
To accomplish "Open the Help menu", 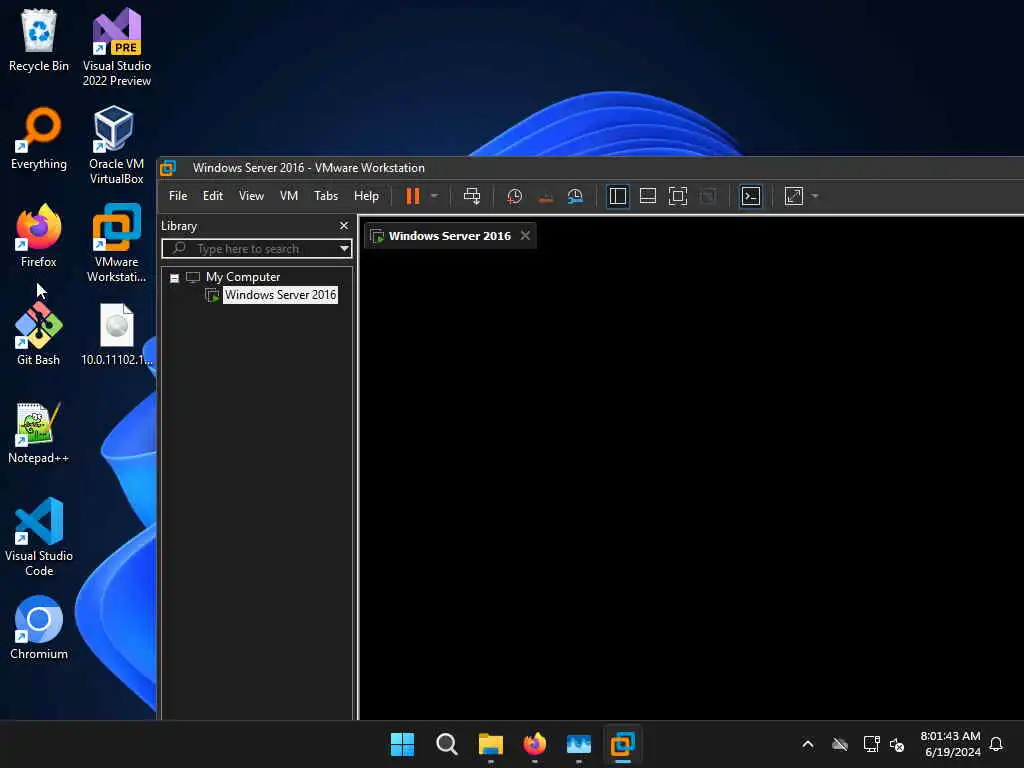I will click(366, 196).
